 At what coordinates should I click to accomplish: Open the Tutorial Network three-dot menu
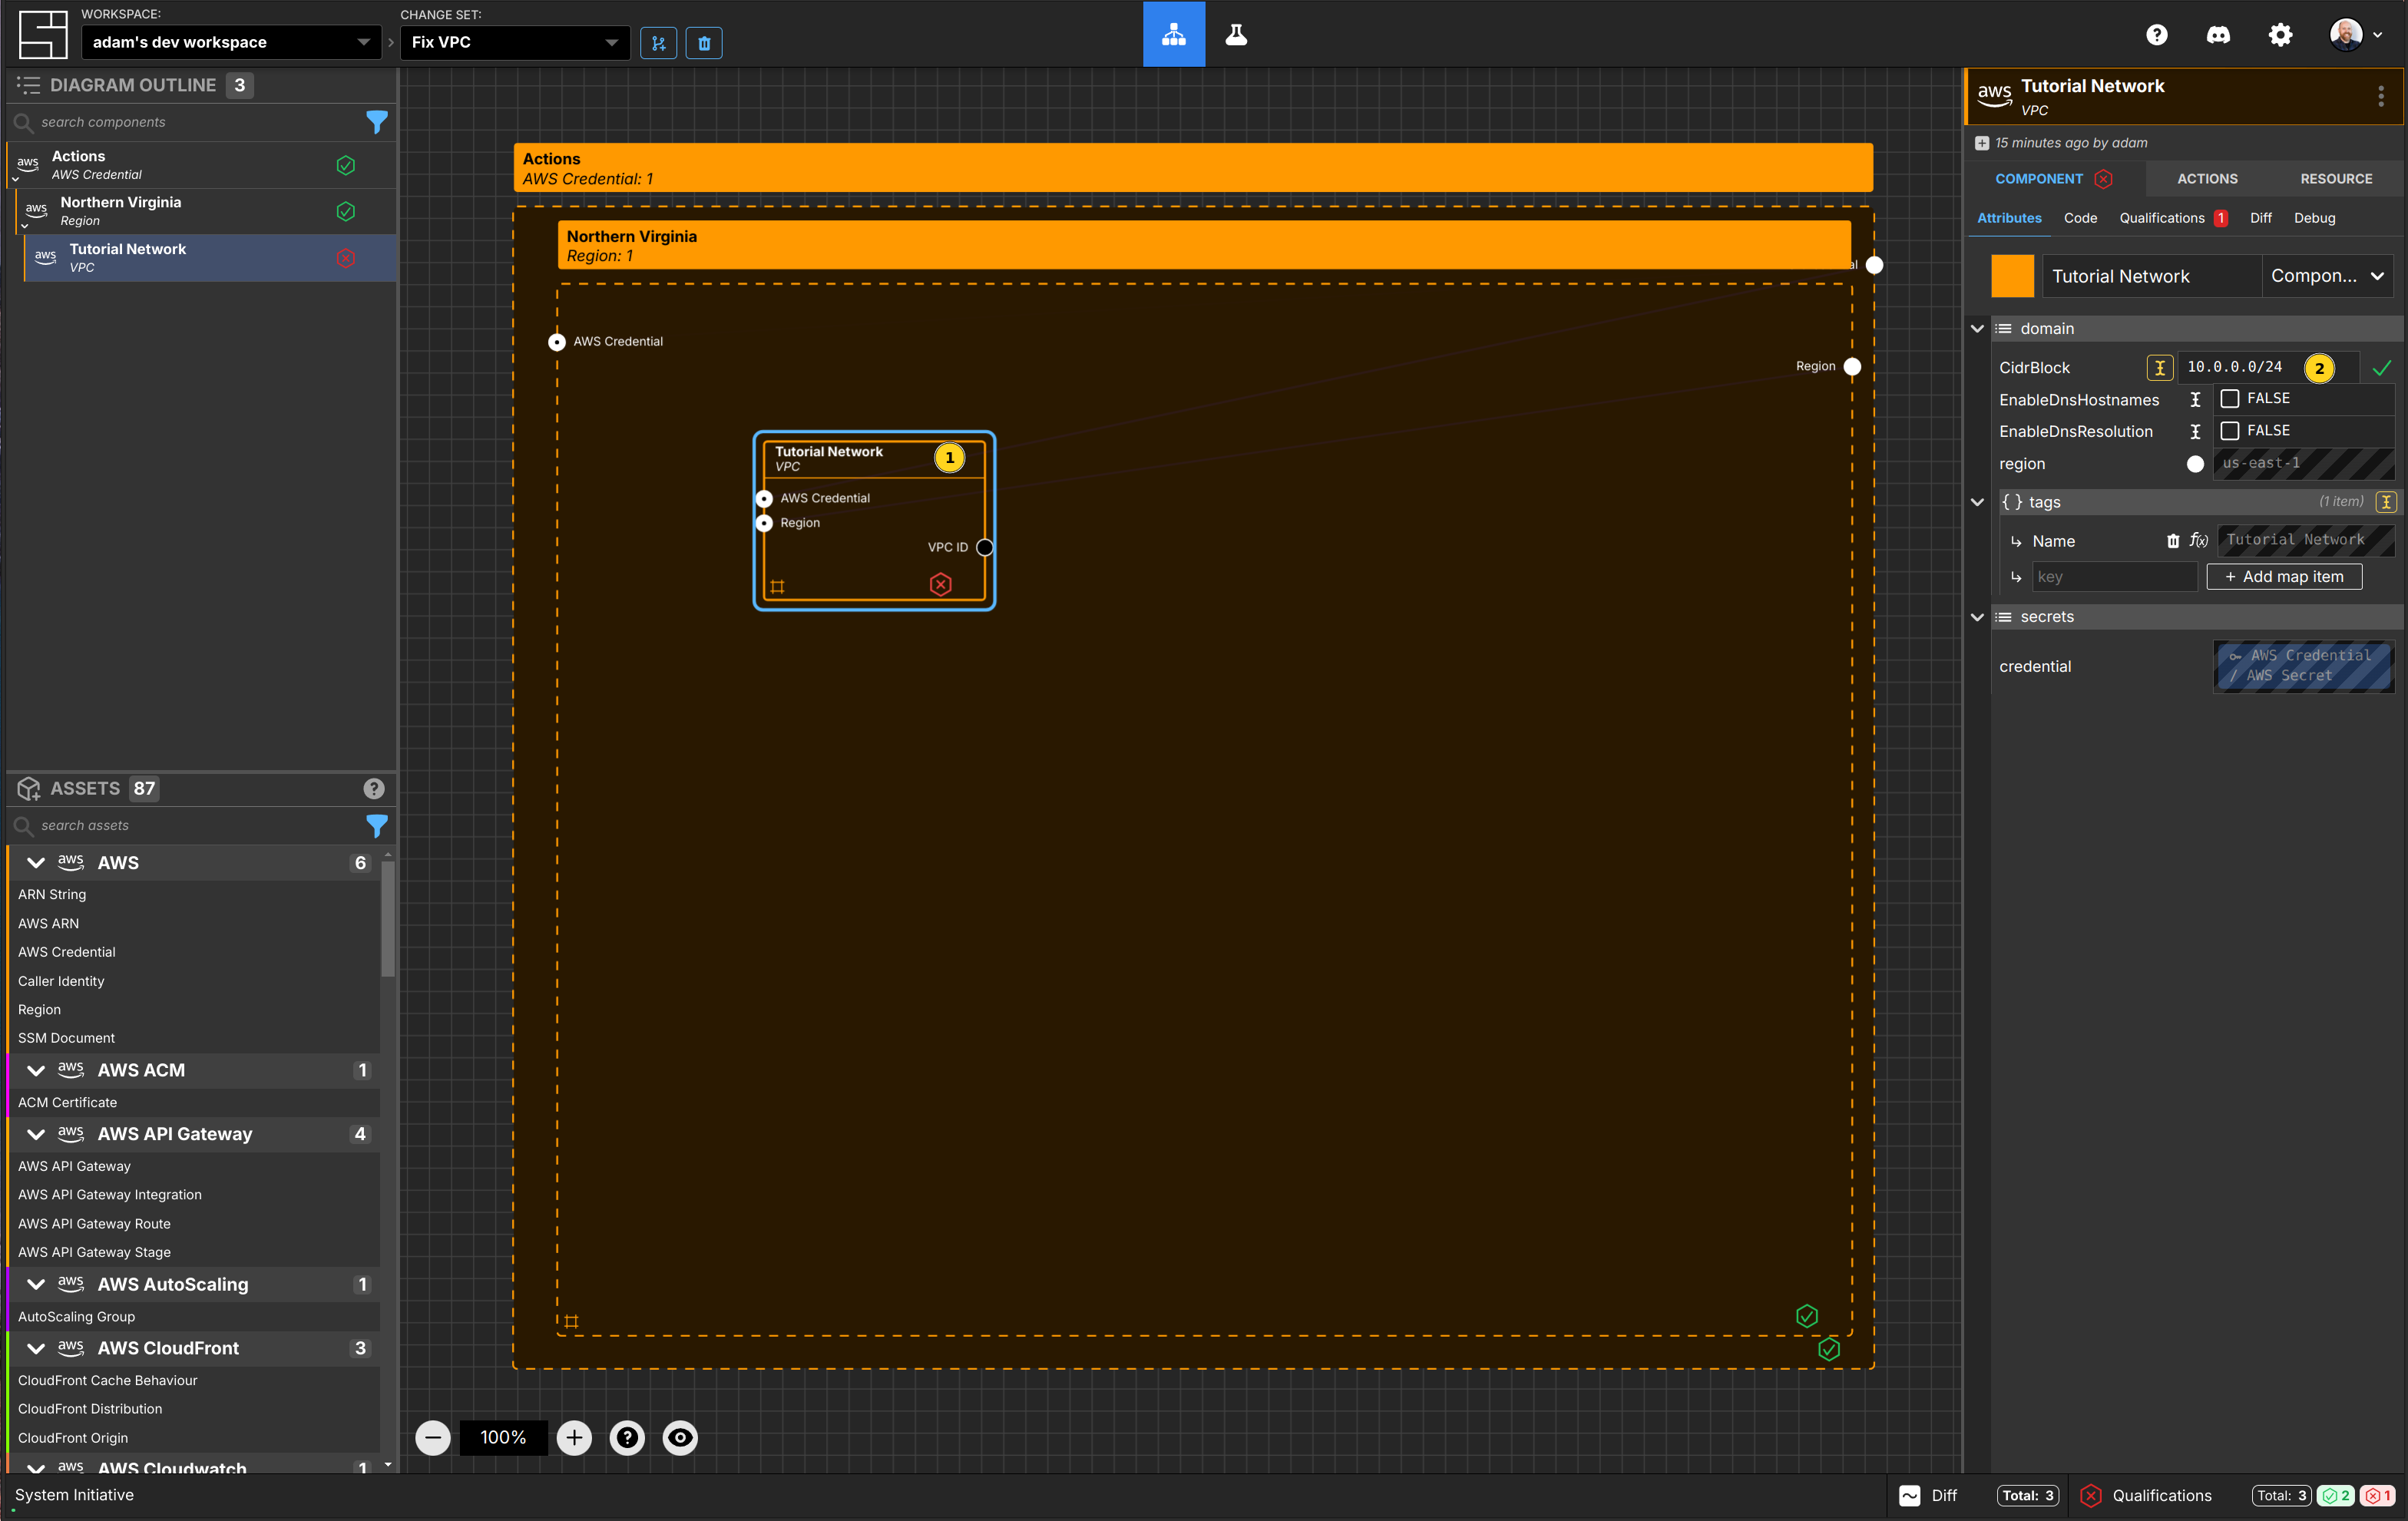2381,96
